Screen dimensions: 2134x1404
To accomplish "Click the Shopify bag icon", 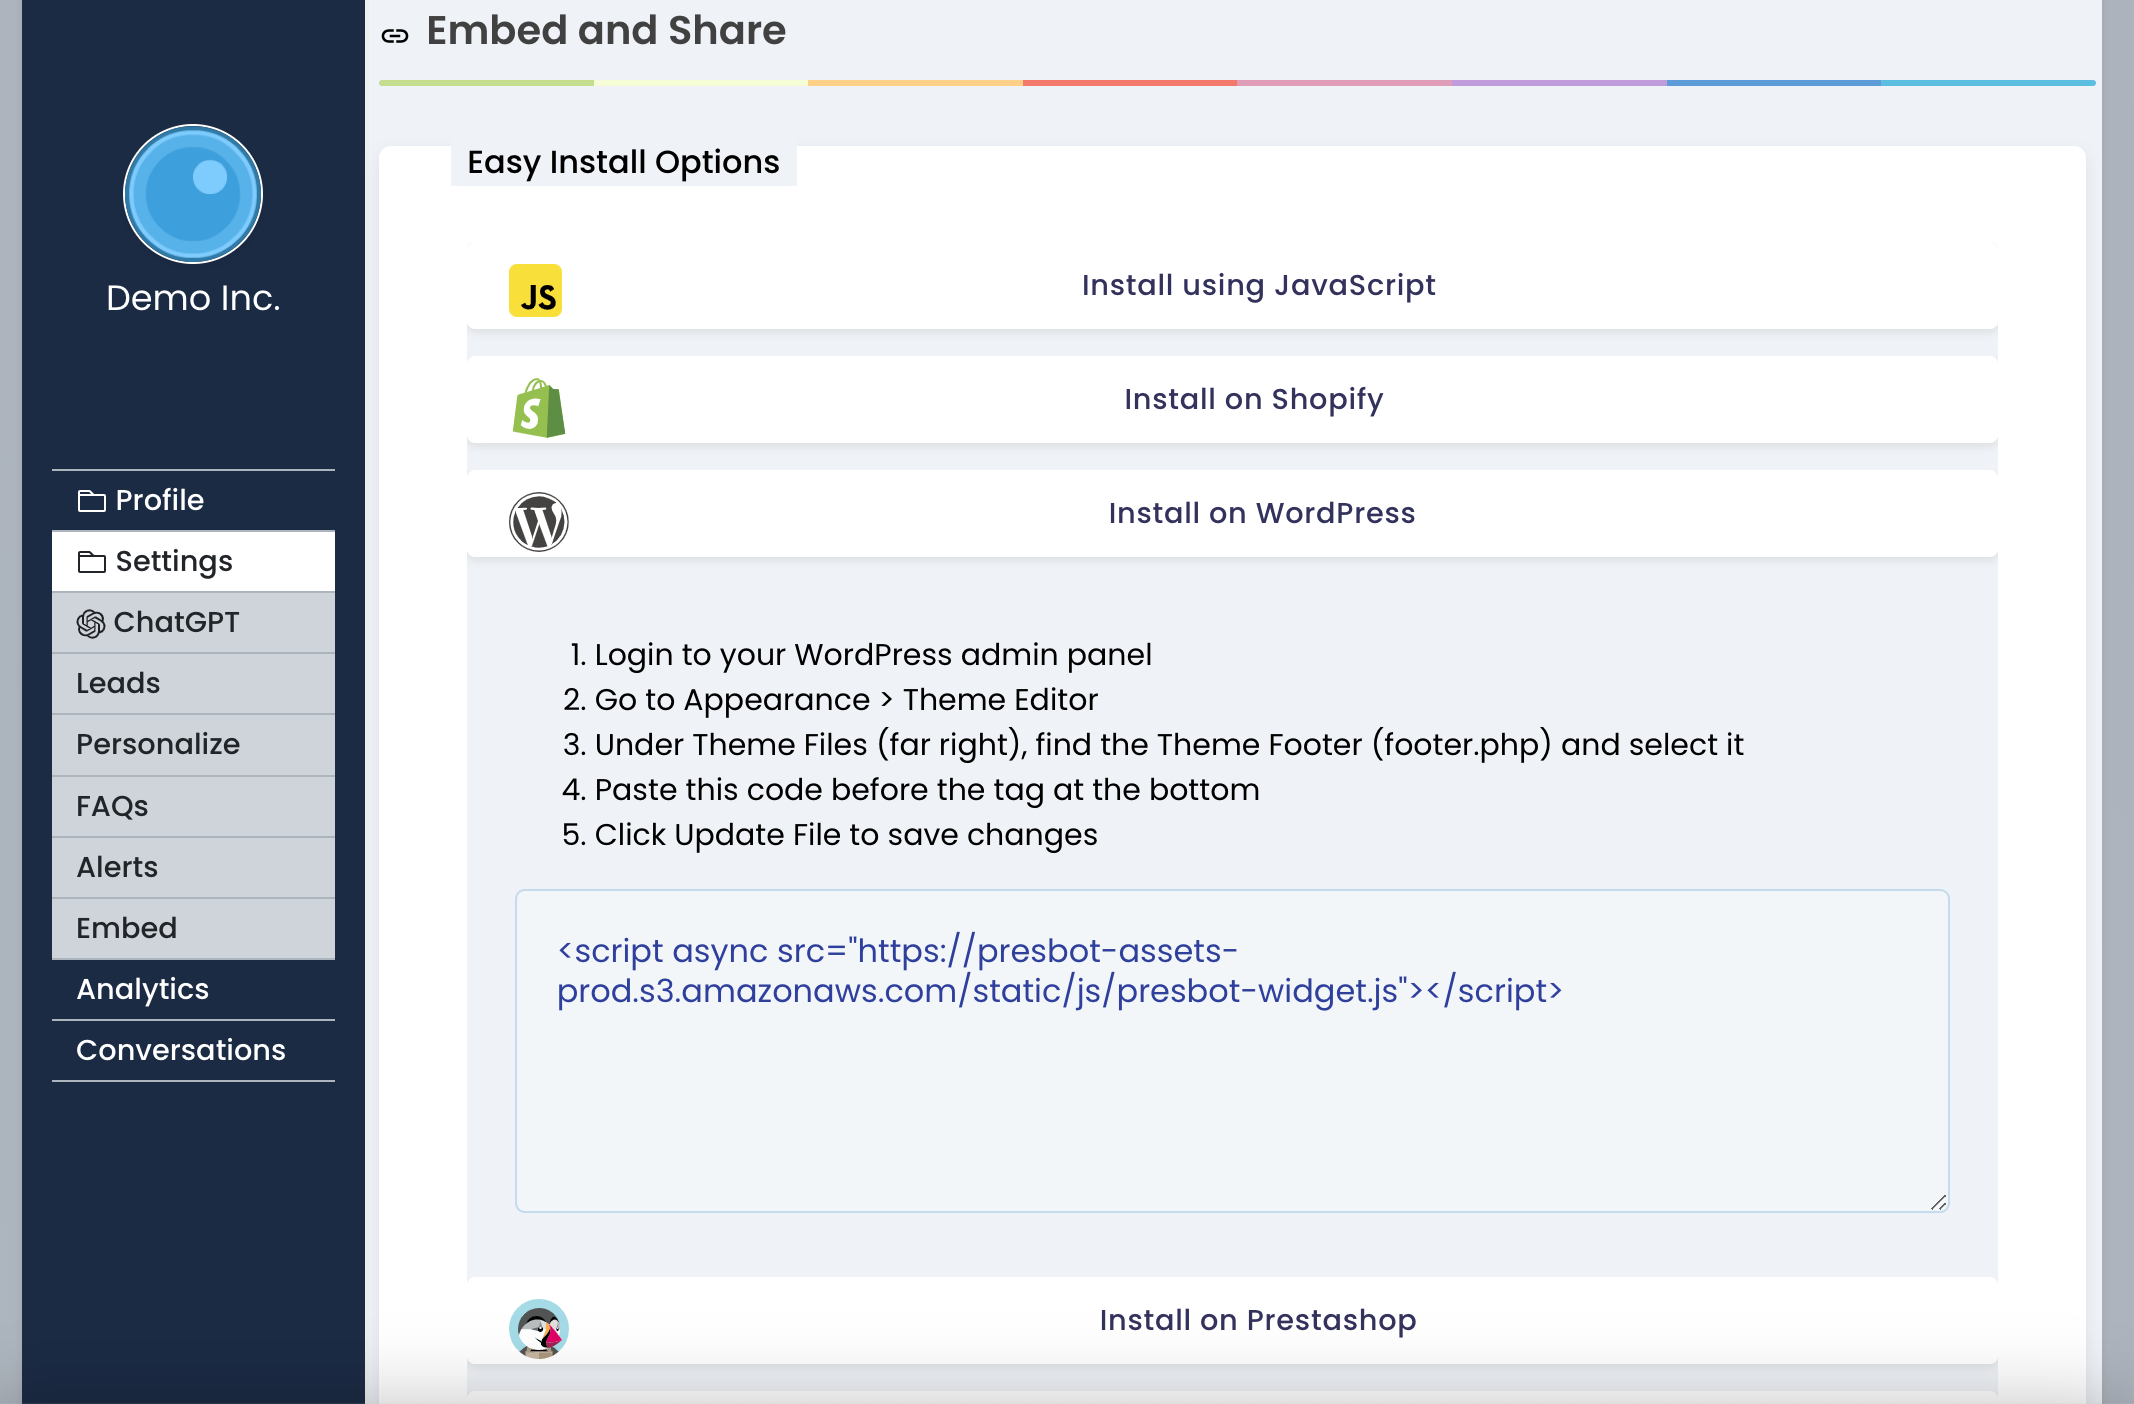I will [539, 408].
